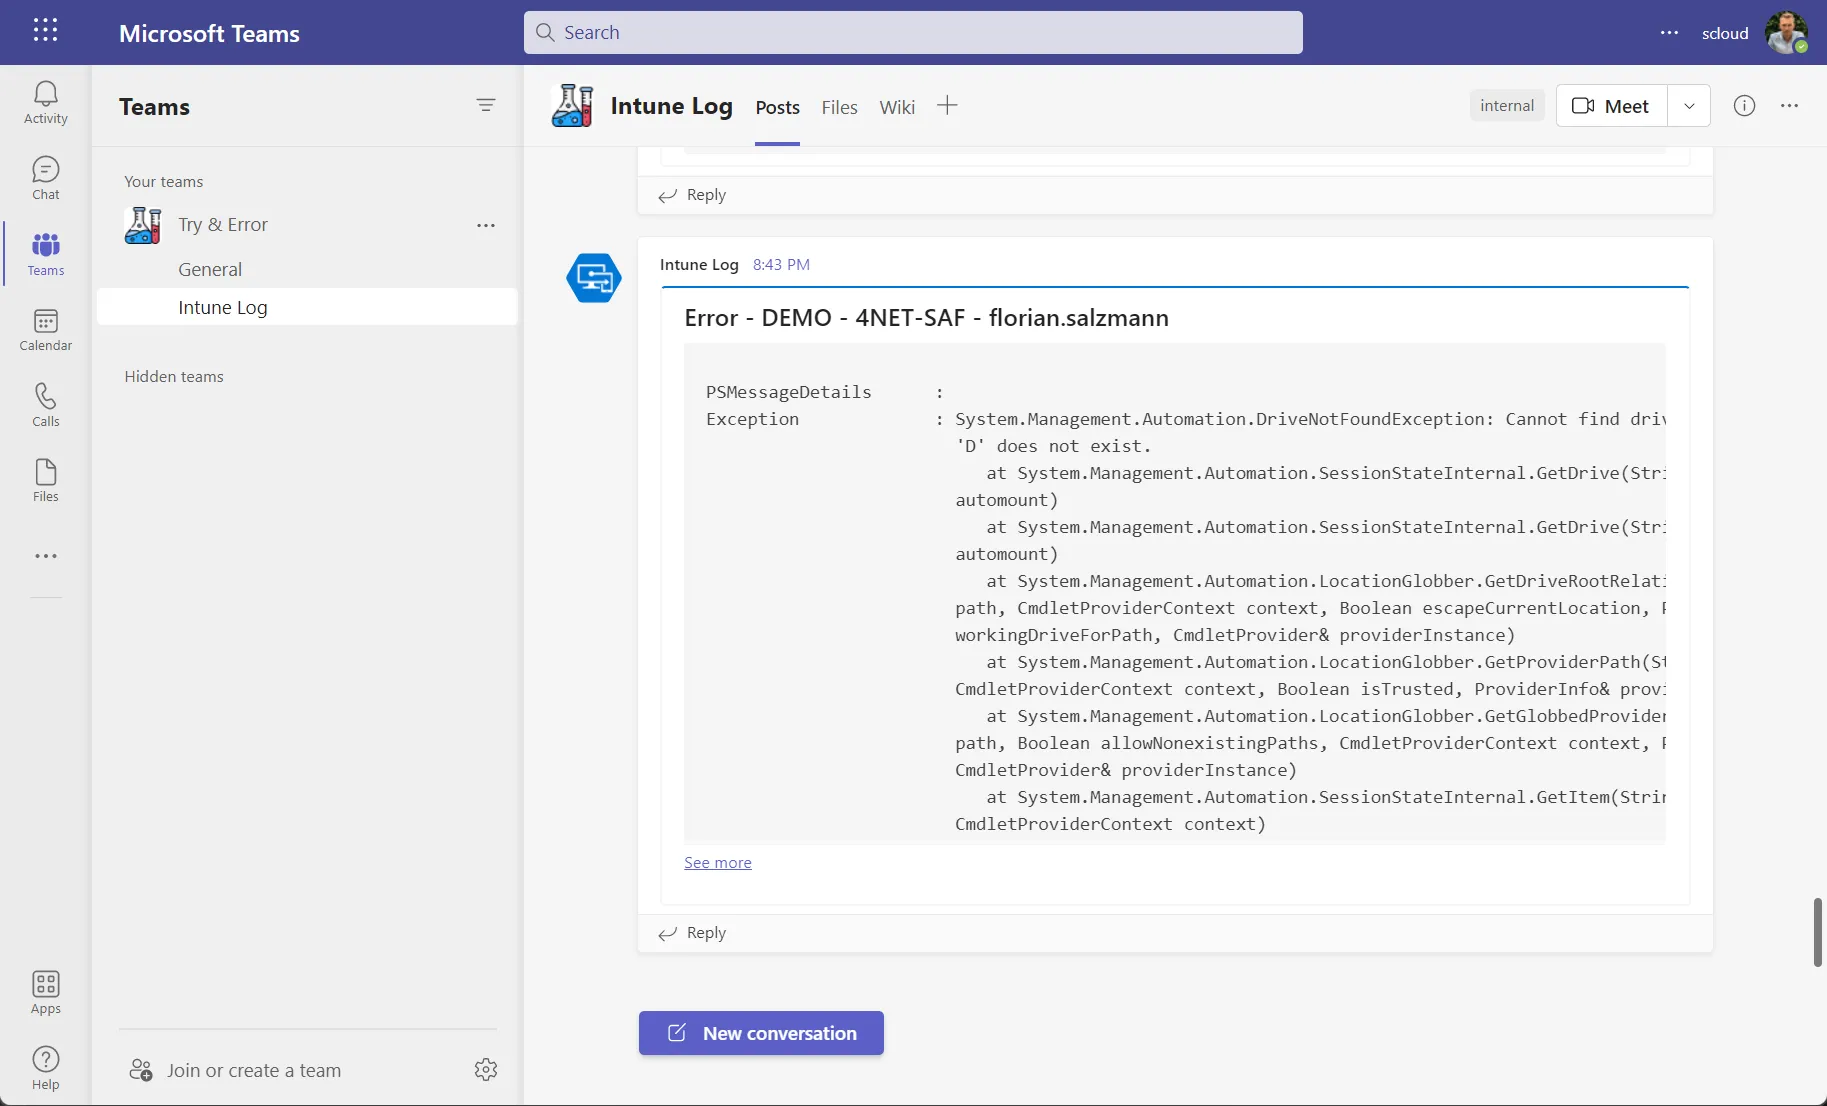
Task: Expand the Meet options dropdown arrow
Action: pyautogui.click(x=1689, y=106)
